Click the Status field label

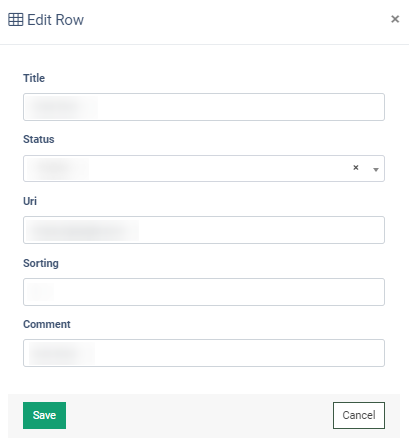click(39, 139)
